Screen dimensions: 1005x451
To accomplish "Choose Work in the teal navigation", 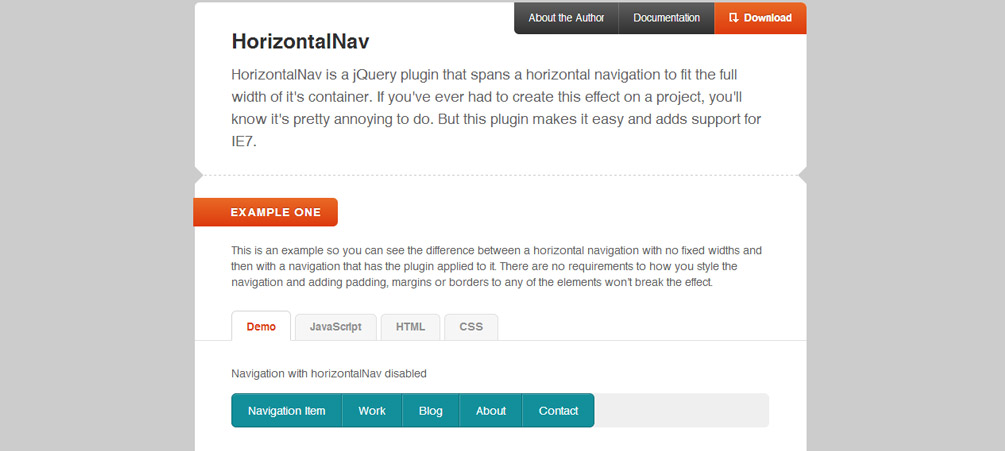I will 372,411.
